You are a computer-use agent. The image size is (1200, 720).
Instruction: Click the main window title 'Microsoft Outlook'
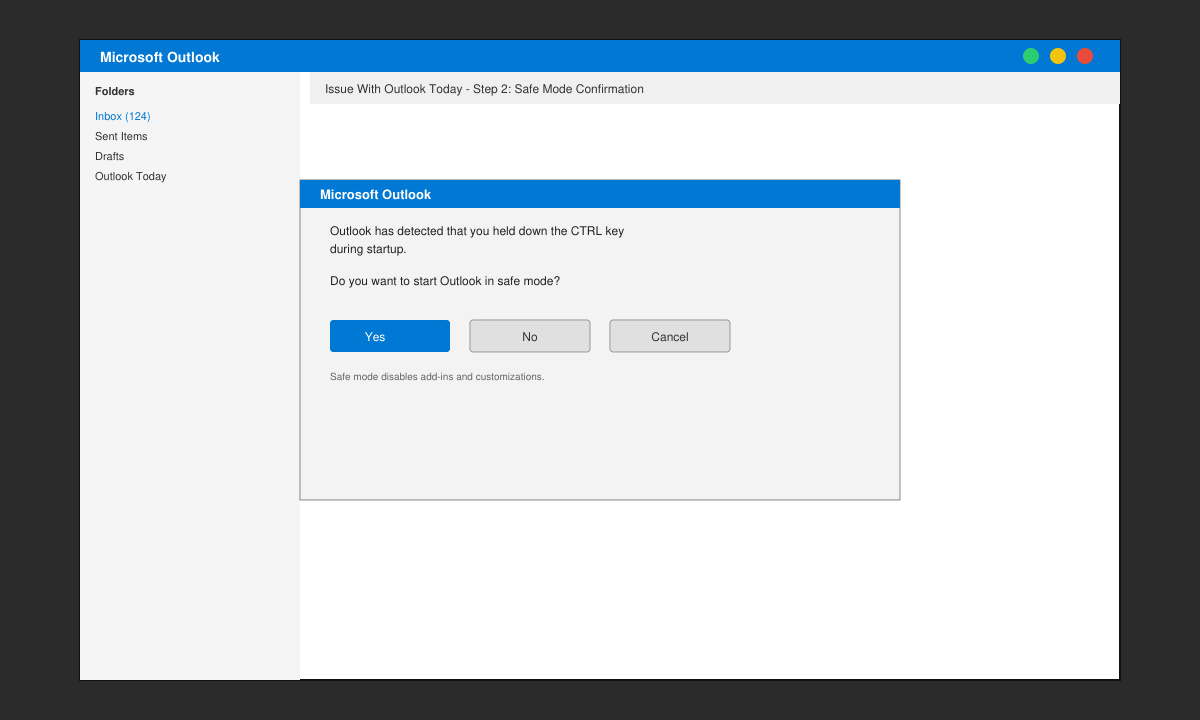click(x=160, y=57)
